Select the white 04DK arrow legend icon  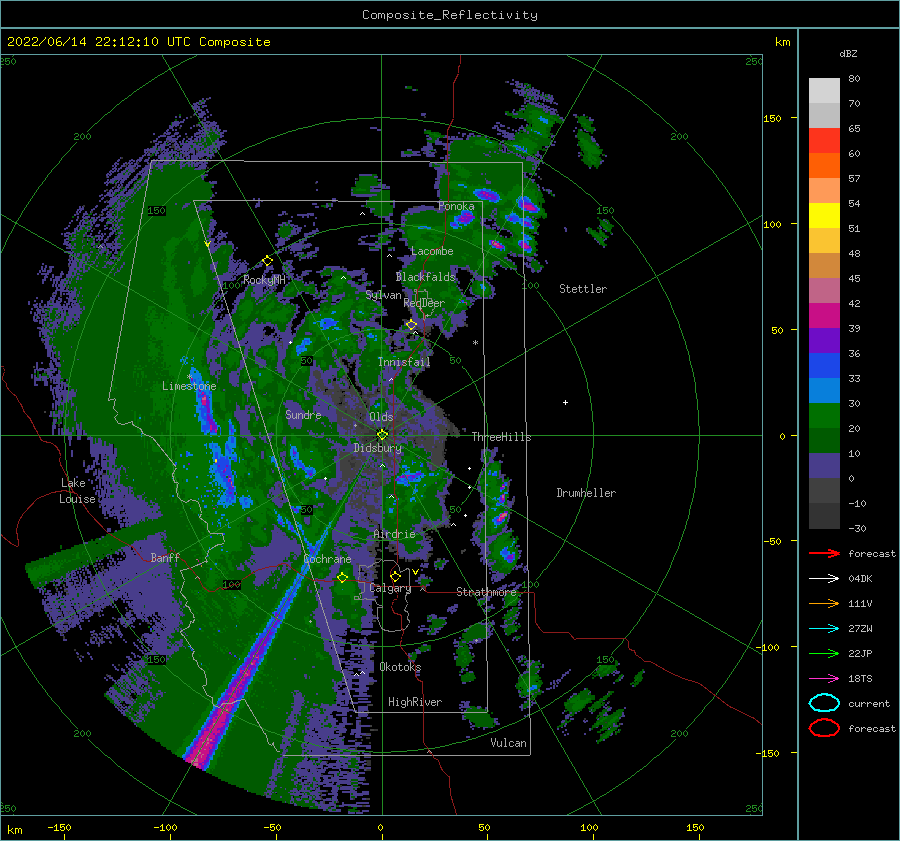point(824,578)
